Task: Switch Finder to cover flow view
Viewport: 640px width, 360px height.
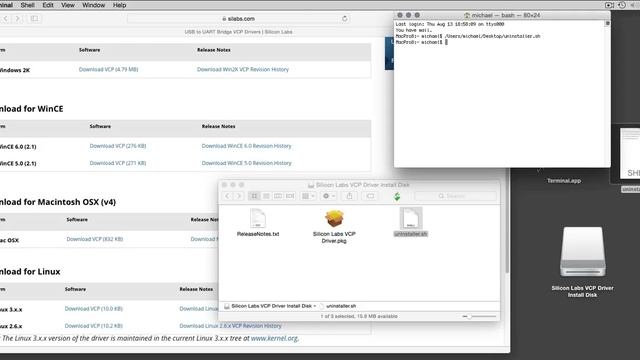Action: point(290,196)
